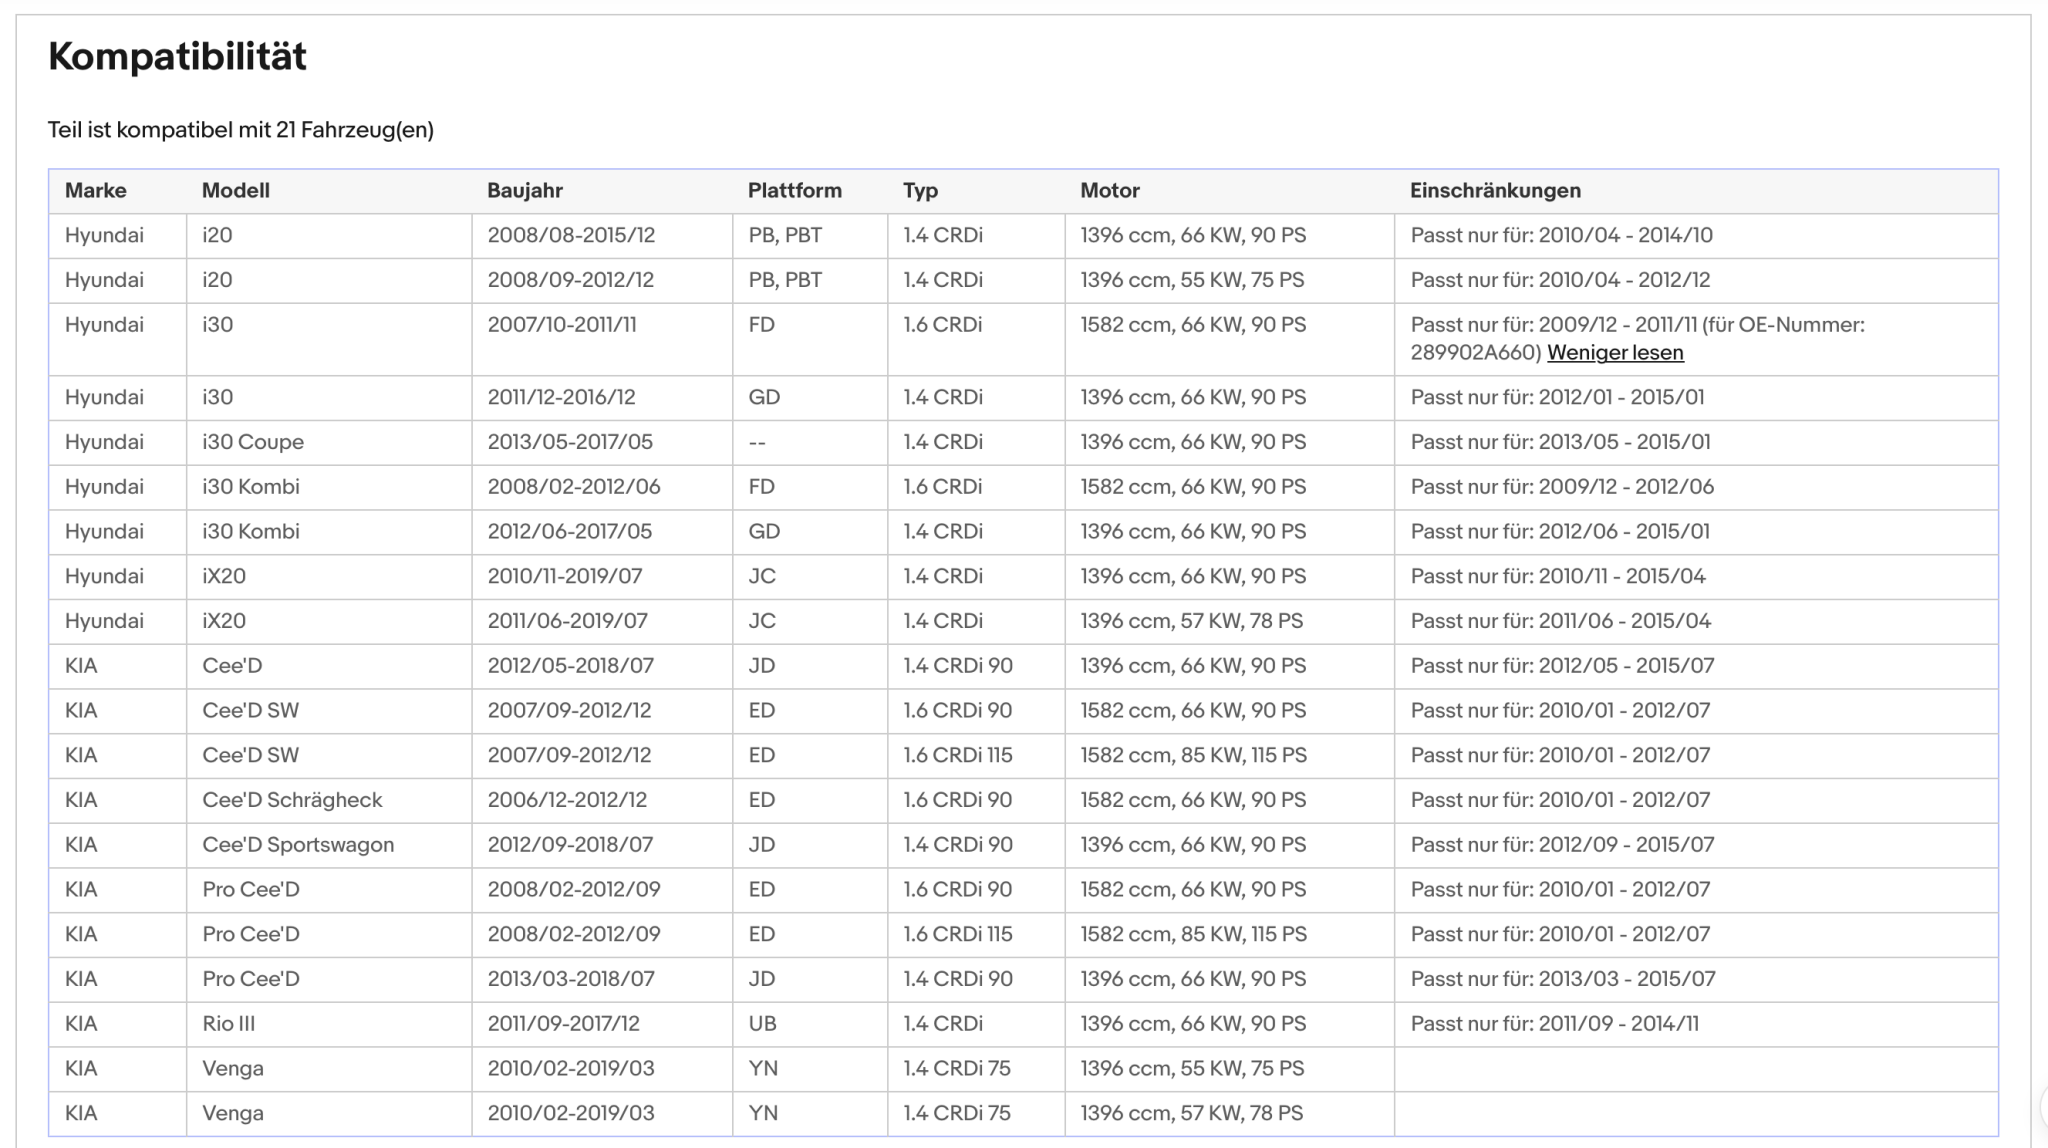Select the Modell column header
2048x1148 pixels.
coord(236,191)
